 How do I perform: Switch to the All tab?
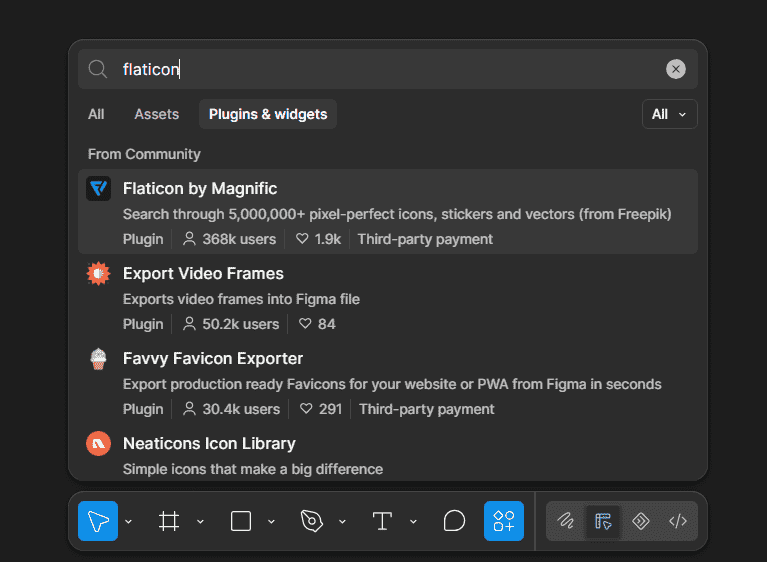96,114
